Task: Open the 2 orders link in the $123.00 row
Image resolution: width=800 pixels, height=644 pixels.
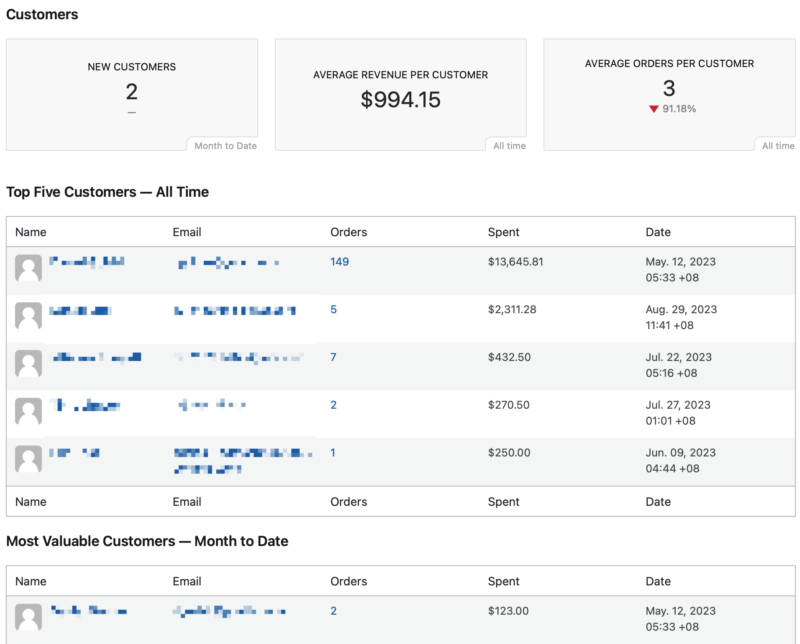Action: click(333, 611)
